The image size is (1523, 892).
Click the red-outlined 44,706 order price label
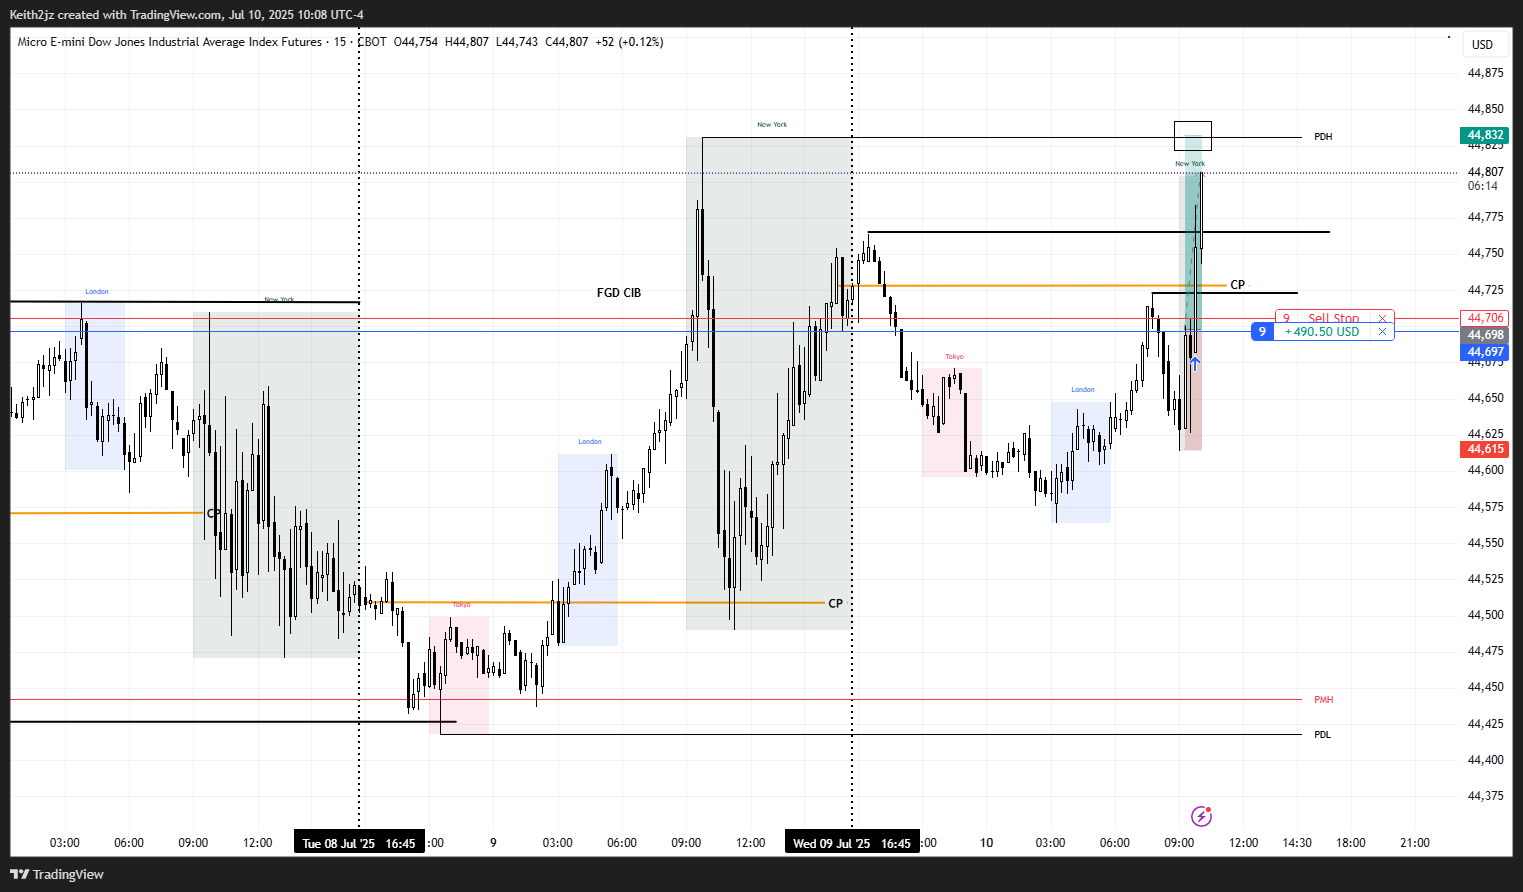(1485, 318)
